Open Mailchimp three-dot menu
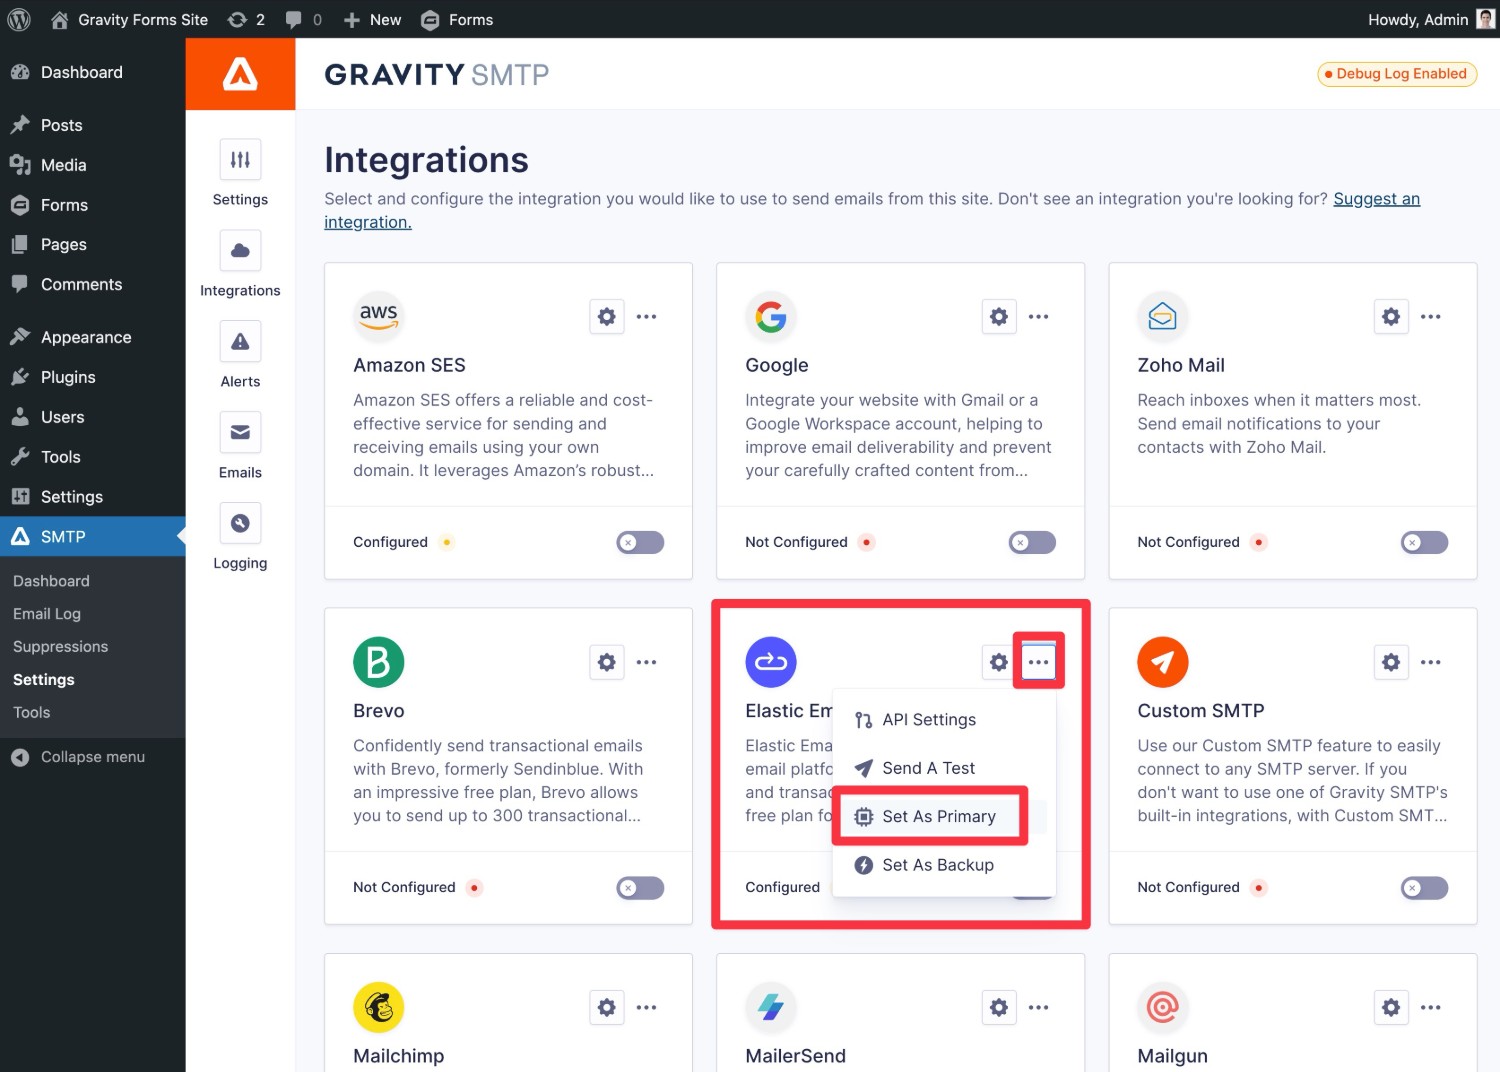The height and width of the screenshot is (1072, 1500). tap(647, 1007)
